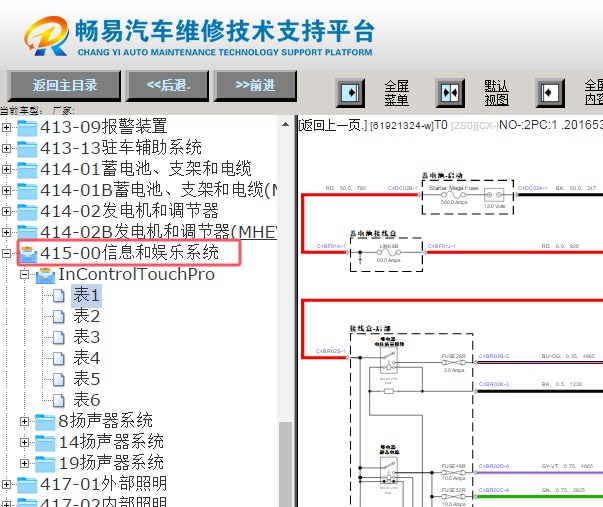Click the 返回主目录 button
The height and width of the screenshot is (507, 603).
pos(64,85)
